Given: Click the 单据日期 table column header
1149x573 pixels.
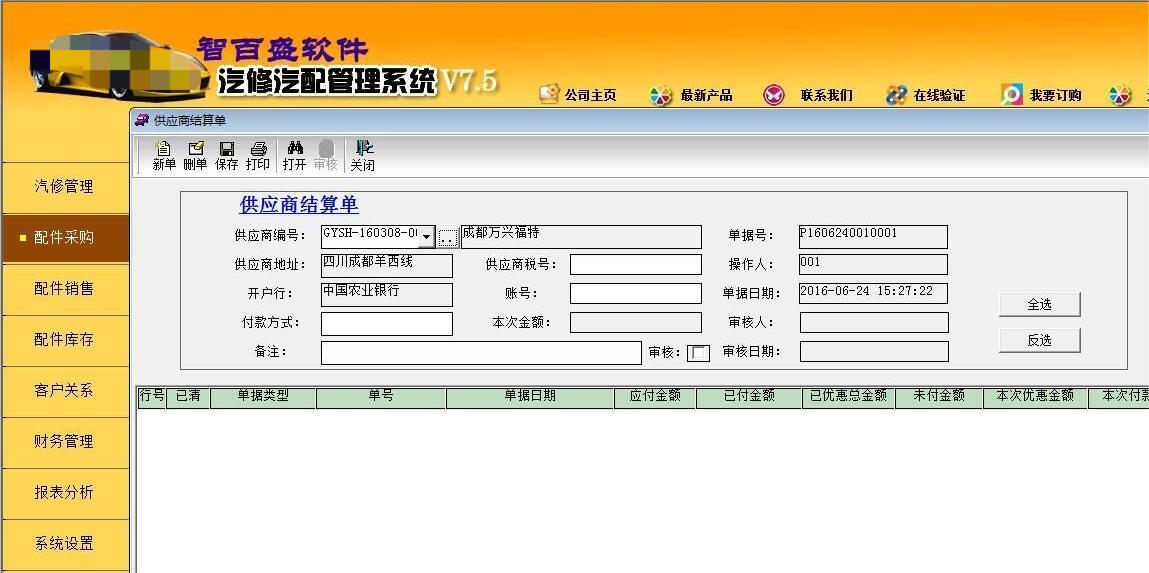Looking at the screenshot, I should pyautogui.click(x=530, y=396).
